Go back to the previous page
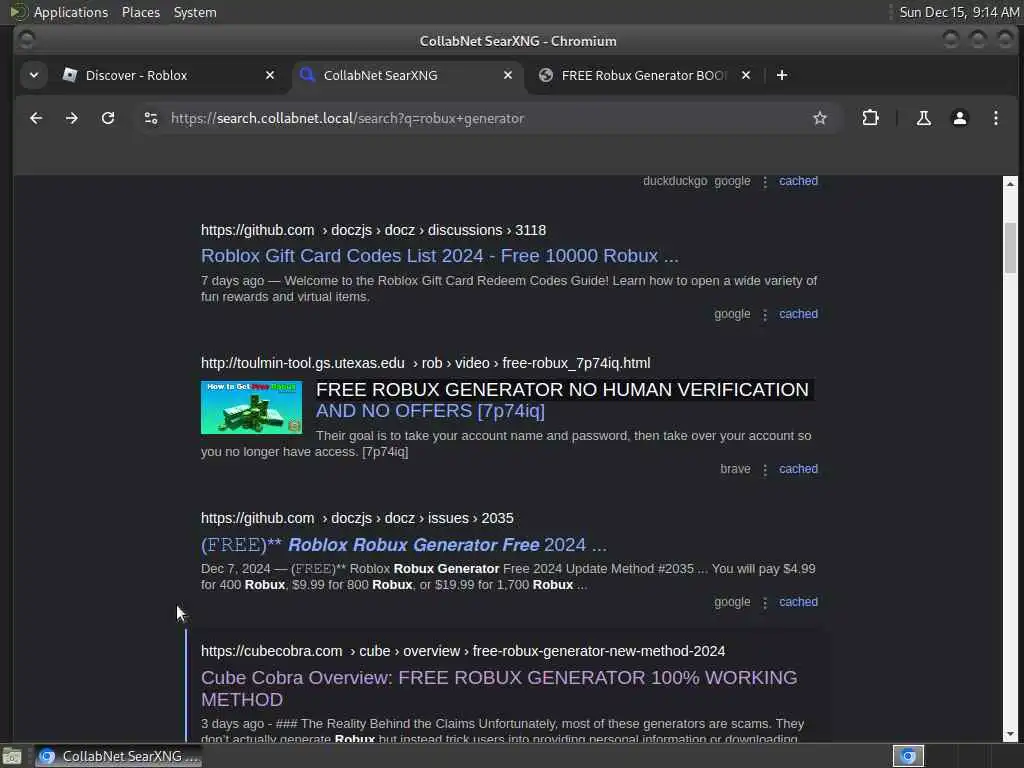Image resolution: width=1024 pixels, height=768 pixels. [36, 118]
